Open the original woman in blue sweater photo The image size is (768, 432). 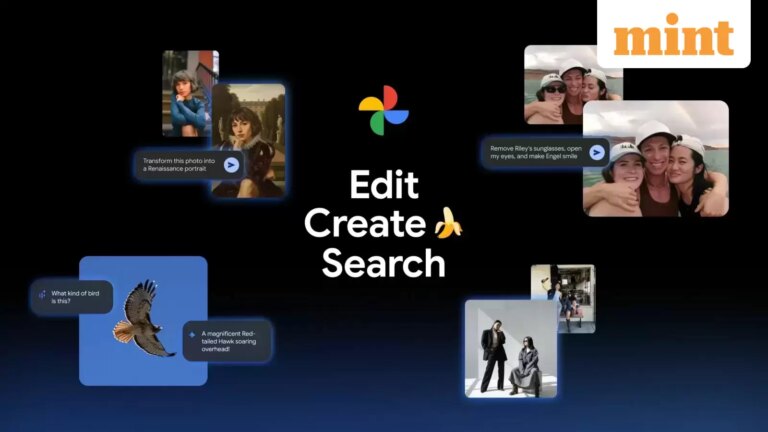coord(187,93)
